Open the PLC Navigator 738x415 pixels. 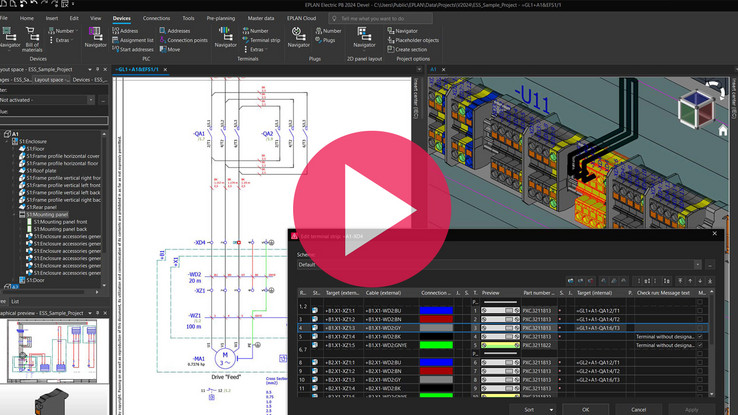96,37
